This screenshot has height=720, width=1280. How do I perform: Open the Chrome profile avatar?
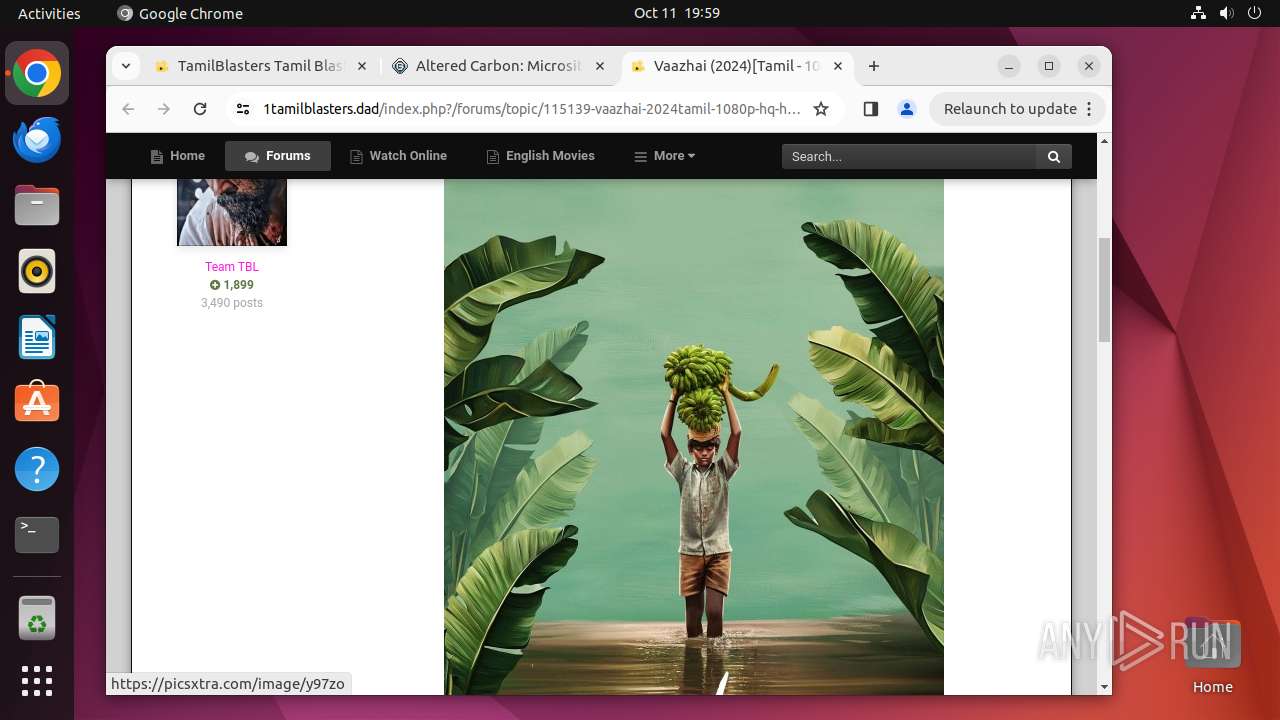coord(907,109)
